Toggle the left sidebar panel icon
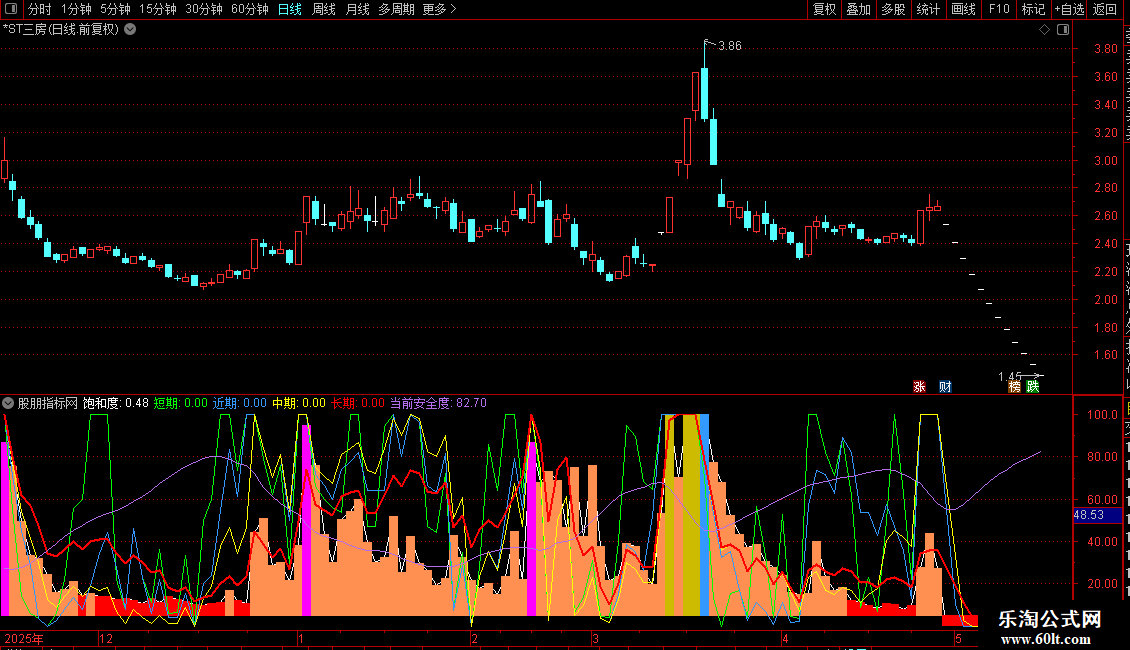Screen dimensions: 1130x650 pos(11,9)
